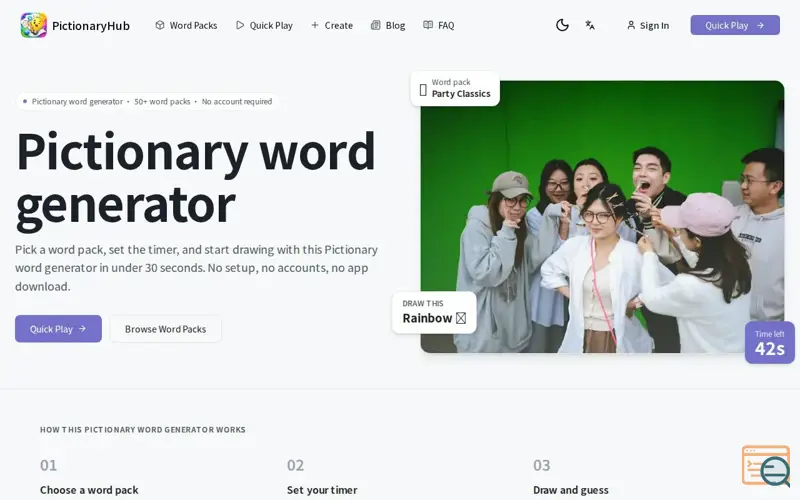The width and height of the screenshot is (800, 500).
Task: Click the Draw This Rainbow card
Action: pyautogui.click(x=434, y=312)
